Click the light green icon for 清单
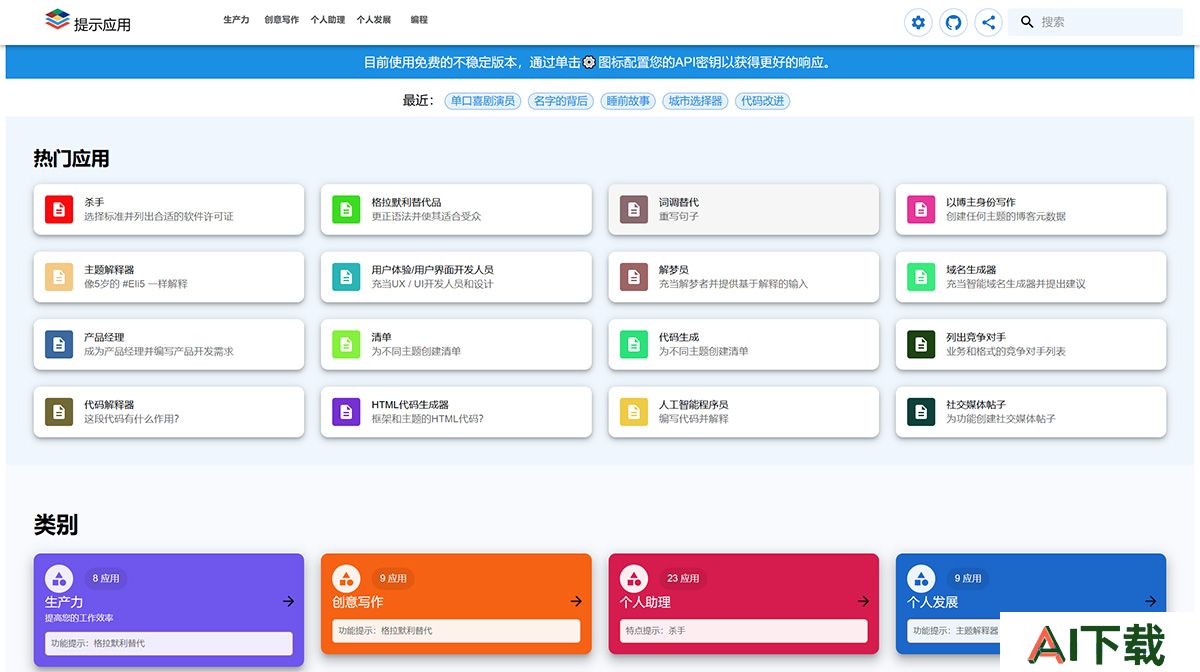Viewport: 1200px width, 672px height. pos(346,344)
